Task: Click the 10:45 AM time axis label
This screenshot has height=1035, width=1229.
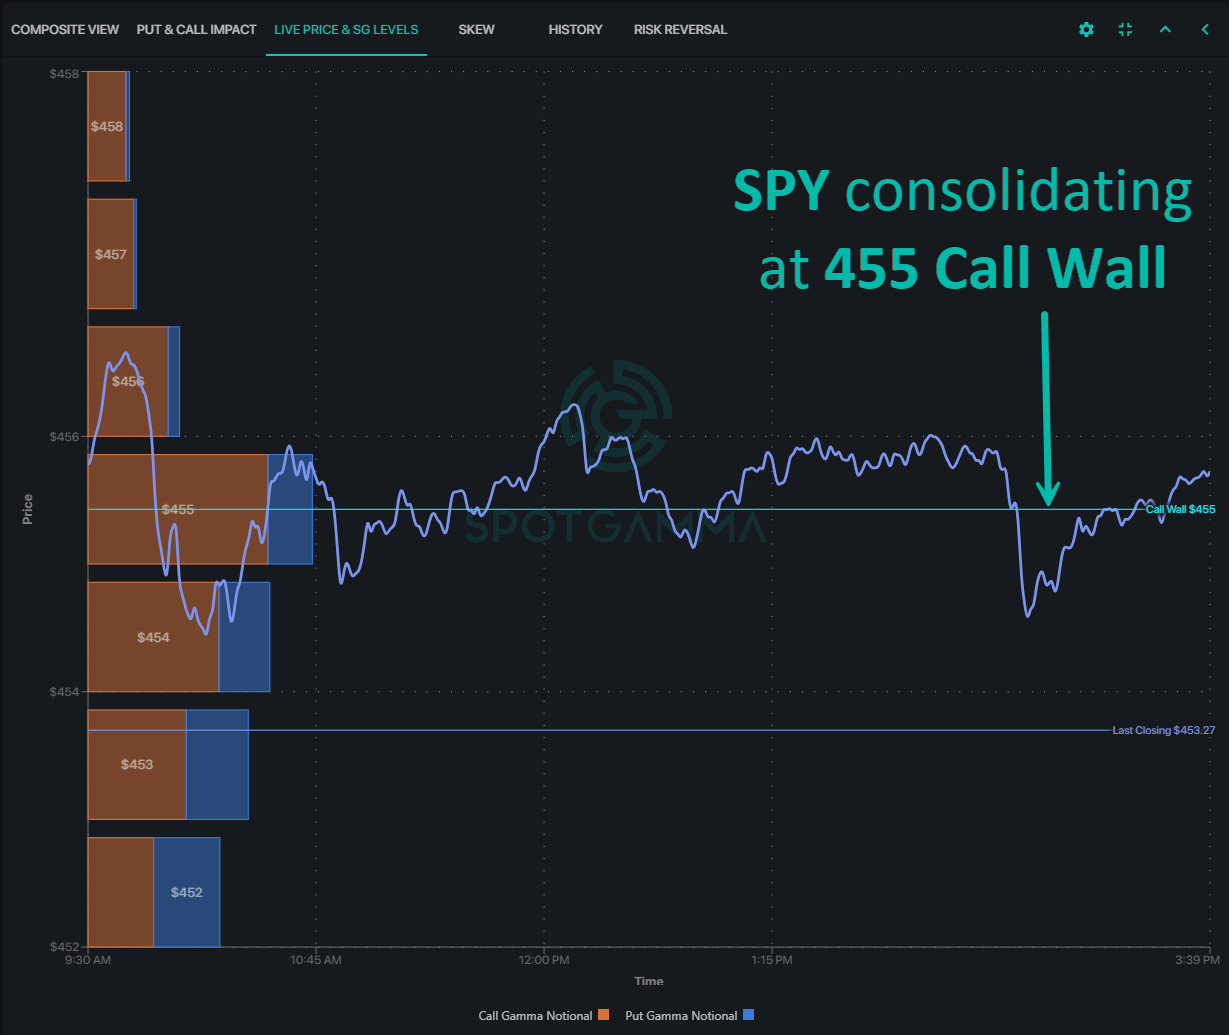Action: coord(316,960)
